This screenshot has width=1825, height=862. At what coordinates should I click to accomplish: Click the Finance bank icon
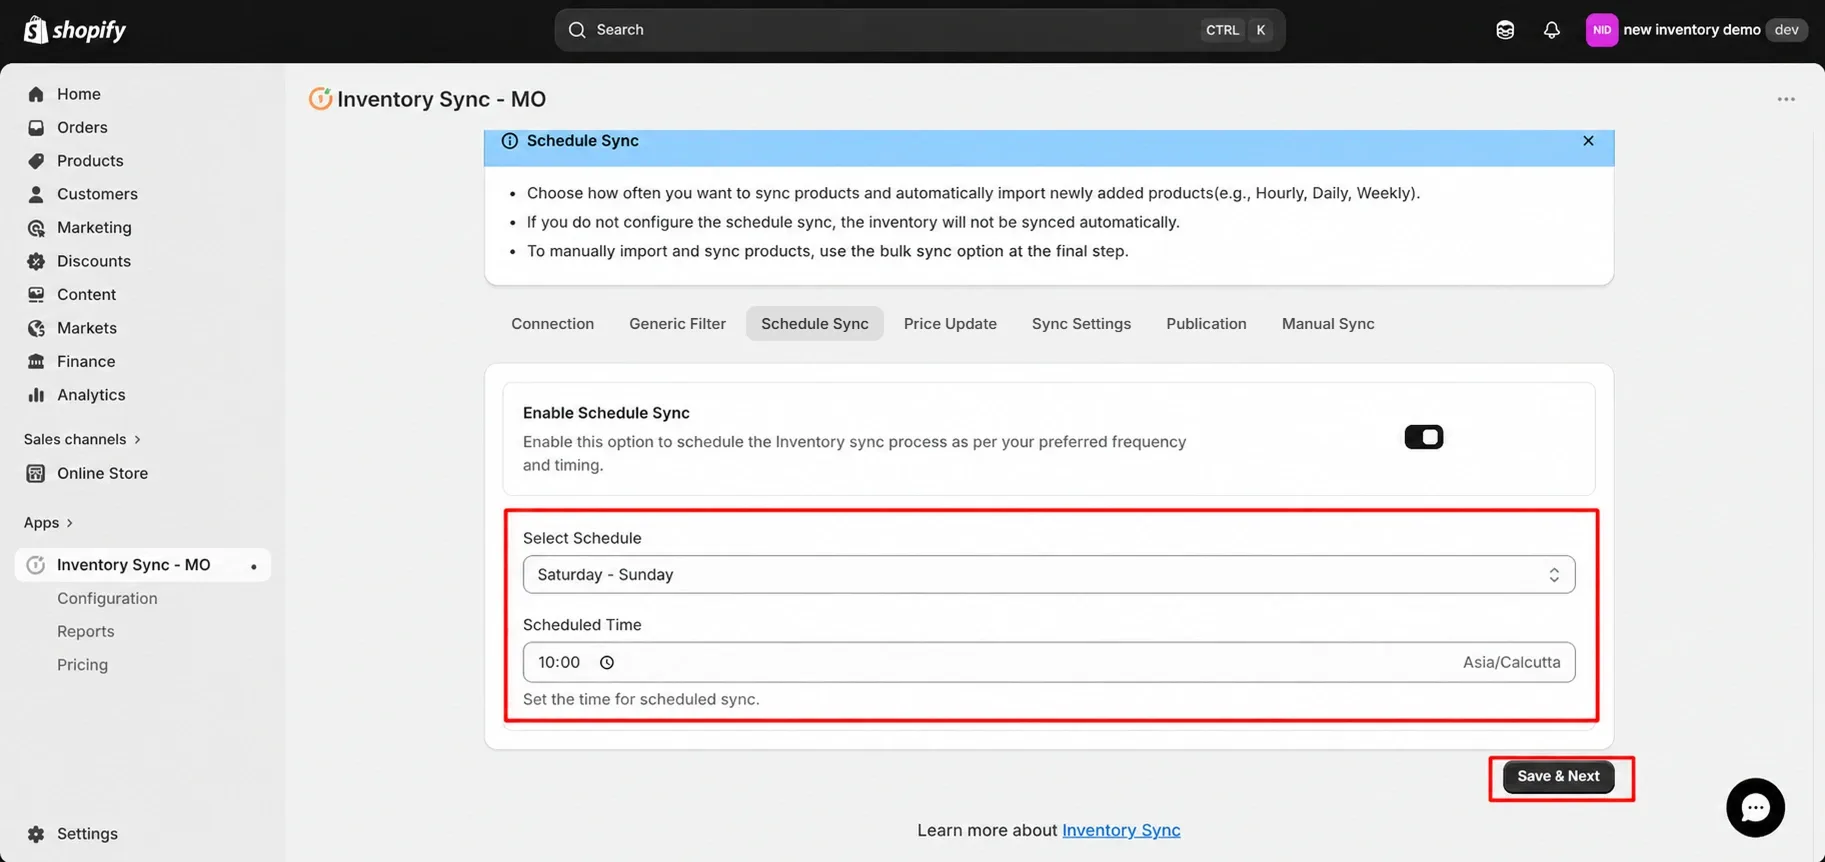click(36, 362)
